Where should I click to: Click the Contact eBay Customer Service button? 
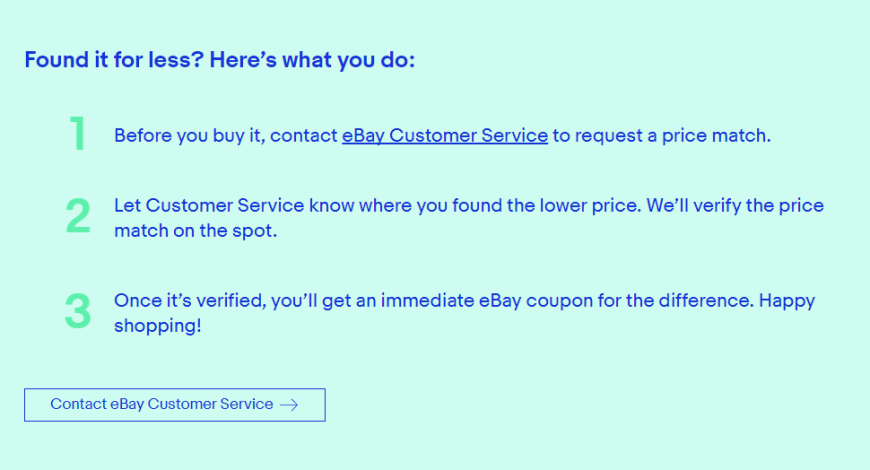pyautogui.click(x=175, y=405)
